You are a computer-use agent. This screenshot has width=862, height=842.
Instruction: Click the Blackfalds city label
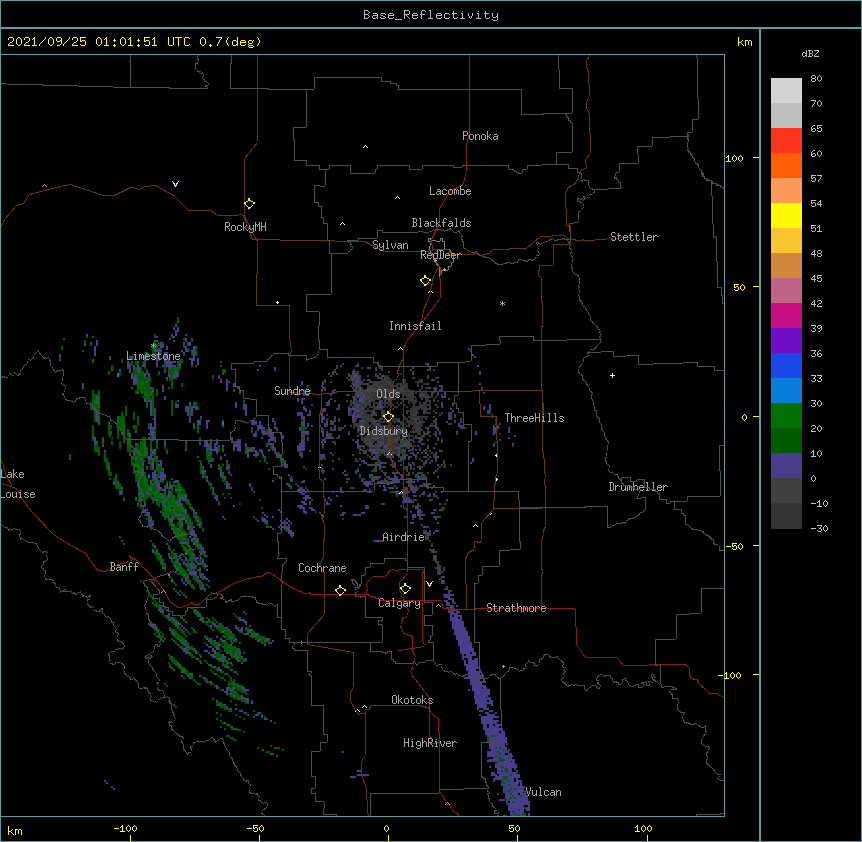(x=441, y=223)
